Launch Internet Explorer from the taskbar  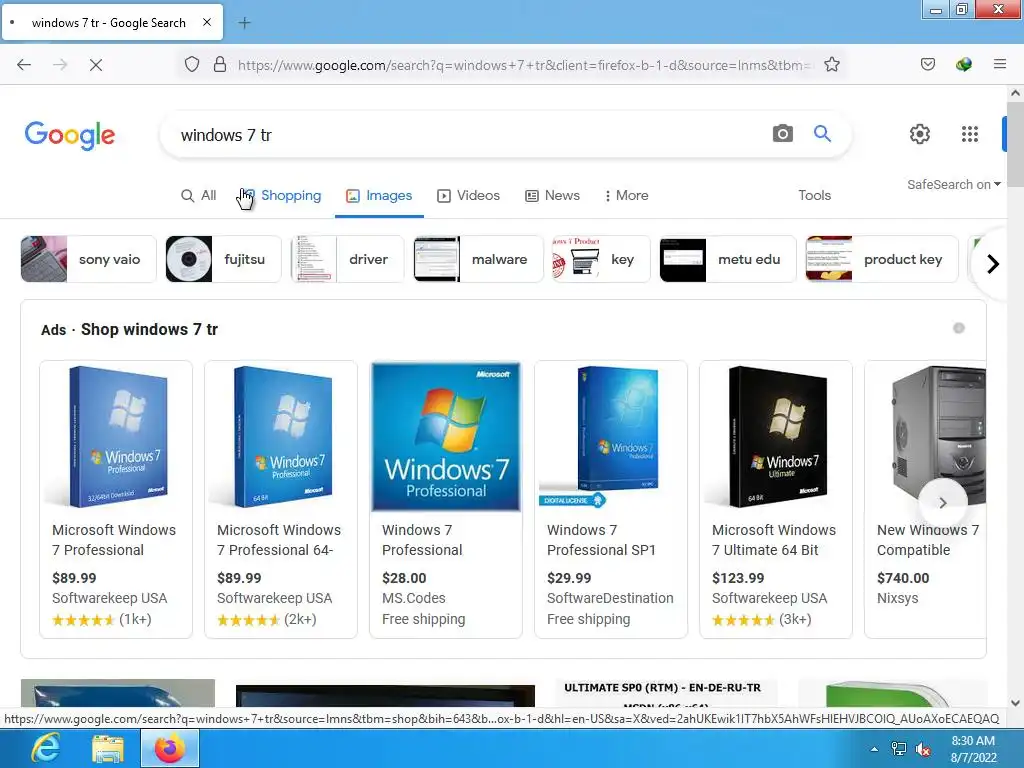tap(46, 748)
